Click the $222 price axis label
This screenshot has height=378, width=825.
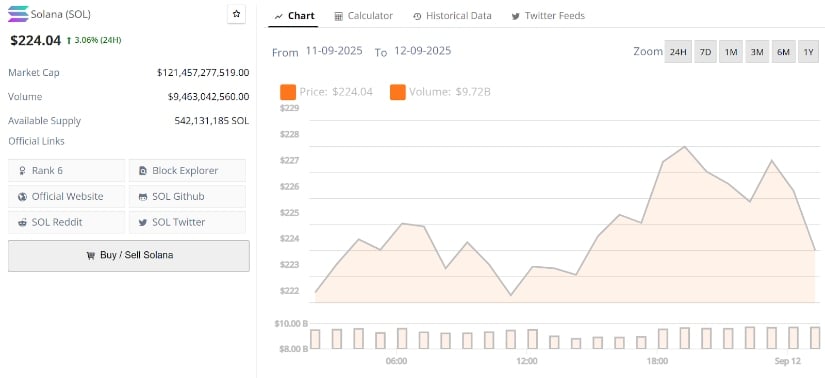tap(289, 291)
